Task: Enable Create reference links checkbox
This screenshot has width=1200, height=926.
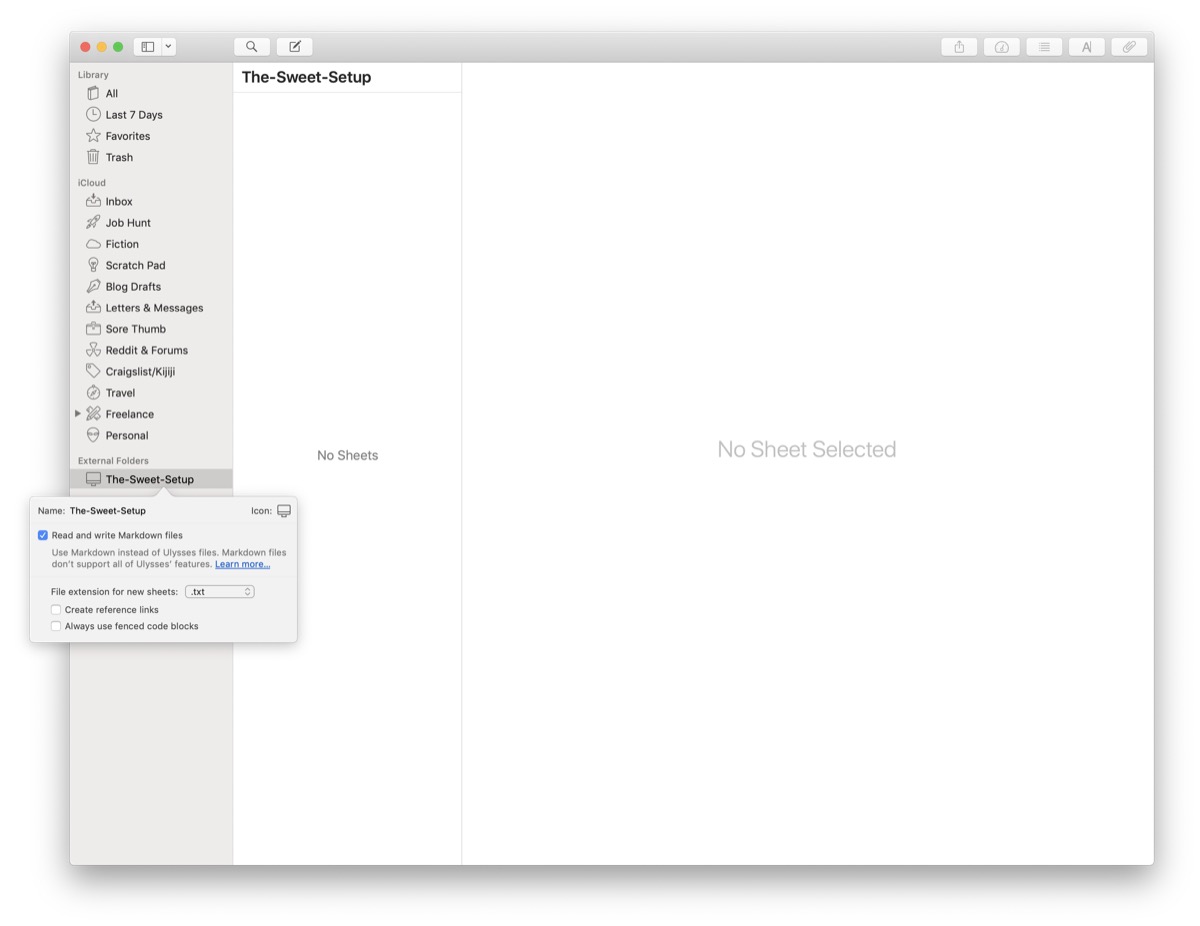Action: [x=56, y=609]
